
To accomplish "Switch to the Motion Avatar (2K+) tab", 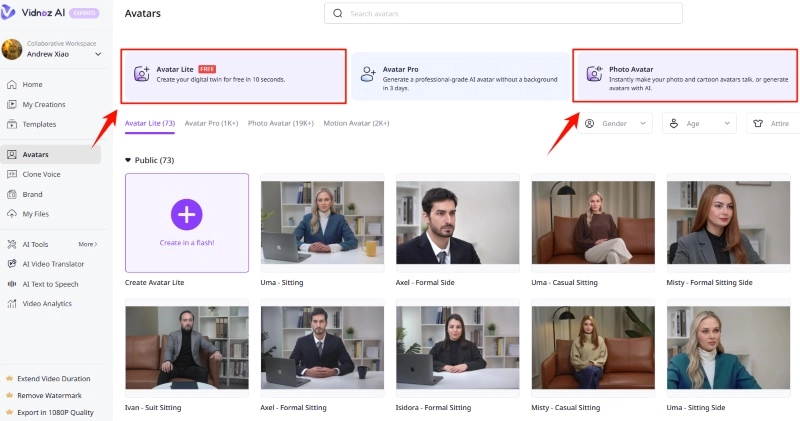I will [x=356, y=123].
